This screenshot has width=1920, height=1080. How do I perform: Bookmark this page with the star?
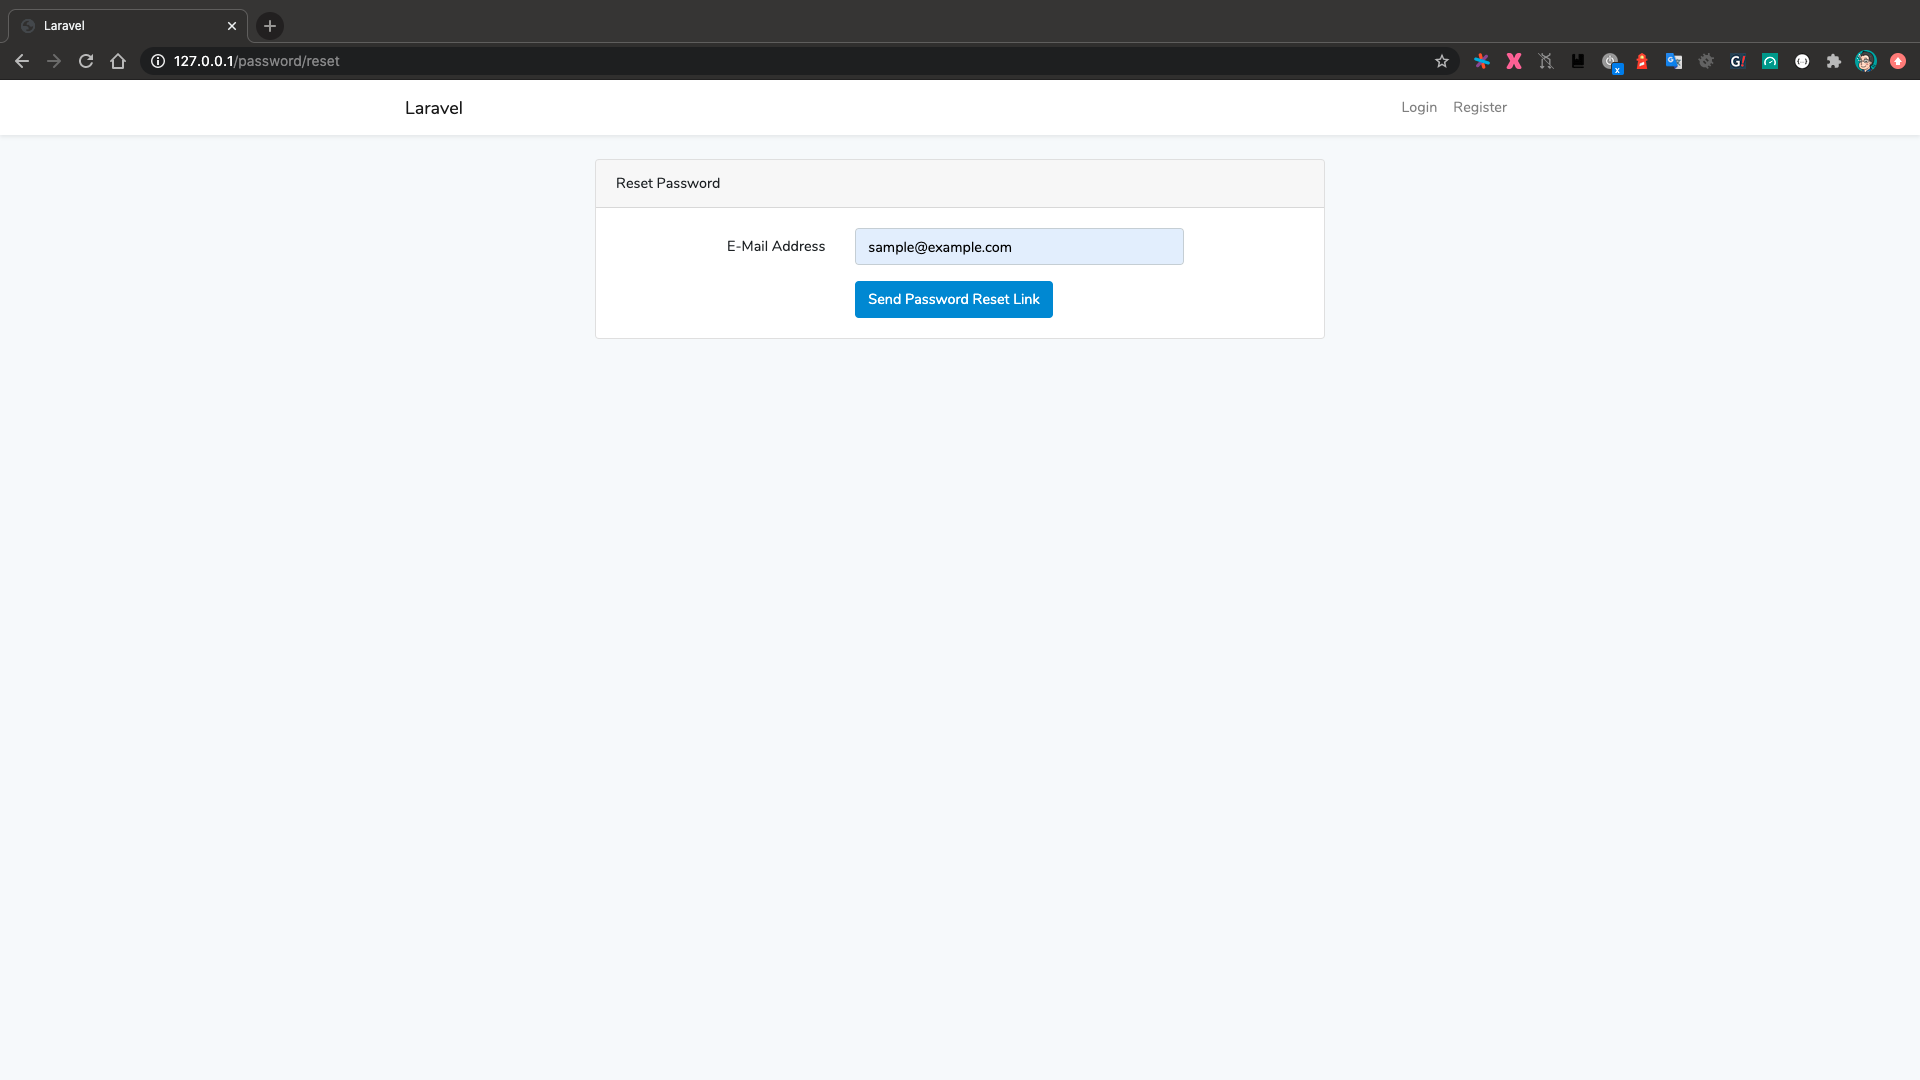[x=1441, y=61]
